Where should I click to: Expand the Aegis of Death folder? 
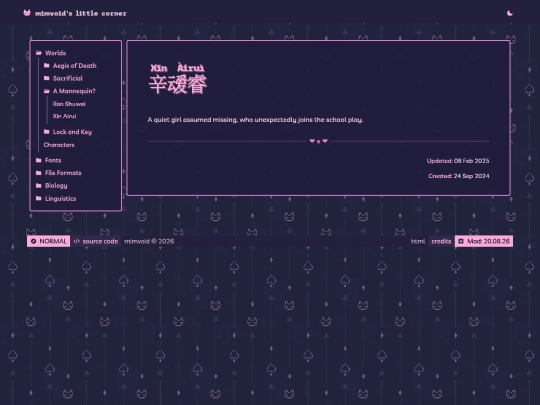pyautogui.click(x=46, y=65)
